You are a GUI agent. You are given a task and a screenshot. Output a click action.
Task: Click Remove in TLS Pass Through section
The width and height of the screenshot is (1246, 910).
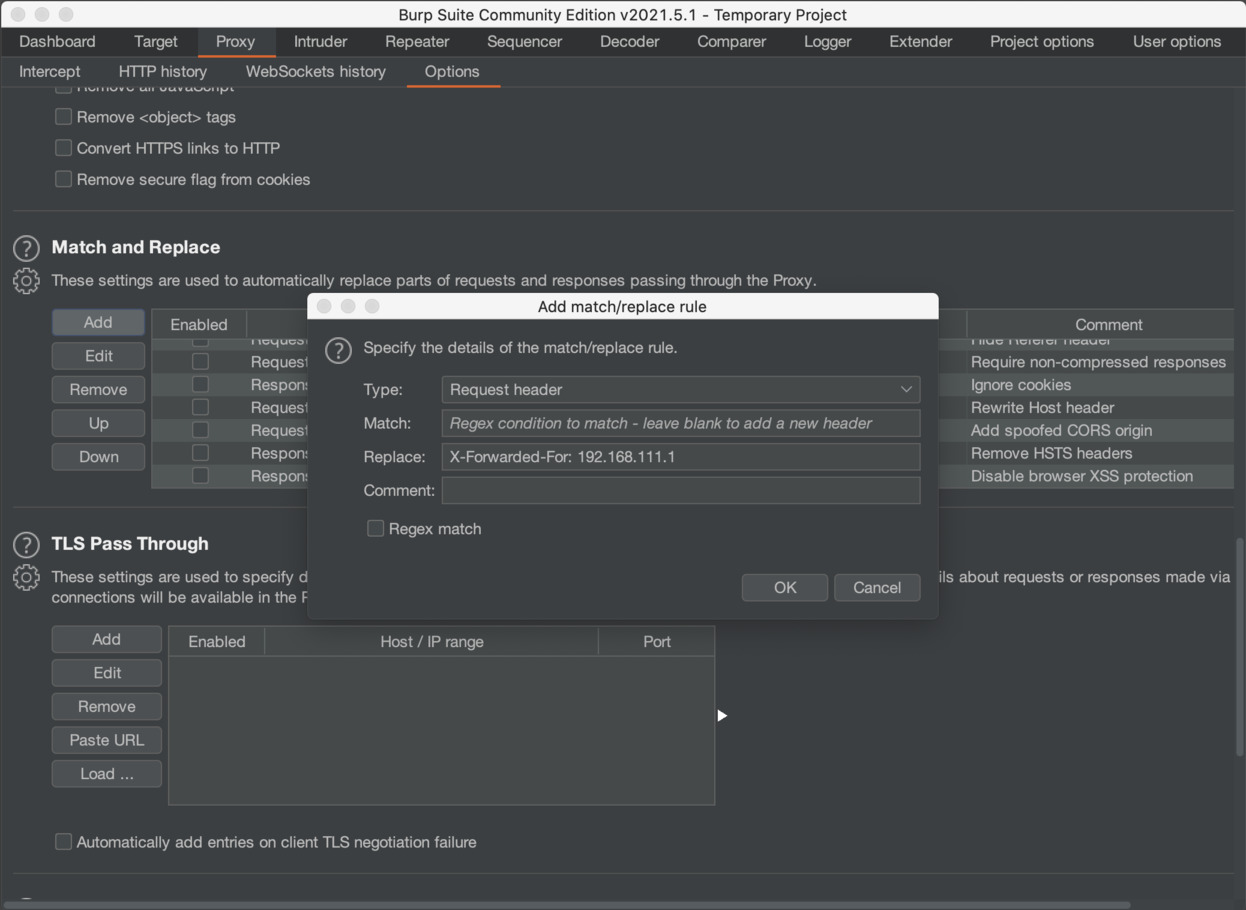pos(107,706)
